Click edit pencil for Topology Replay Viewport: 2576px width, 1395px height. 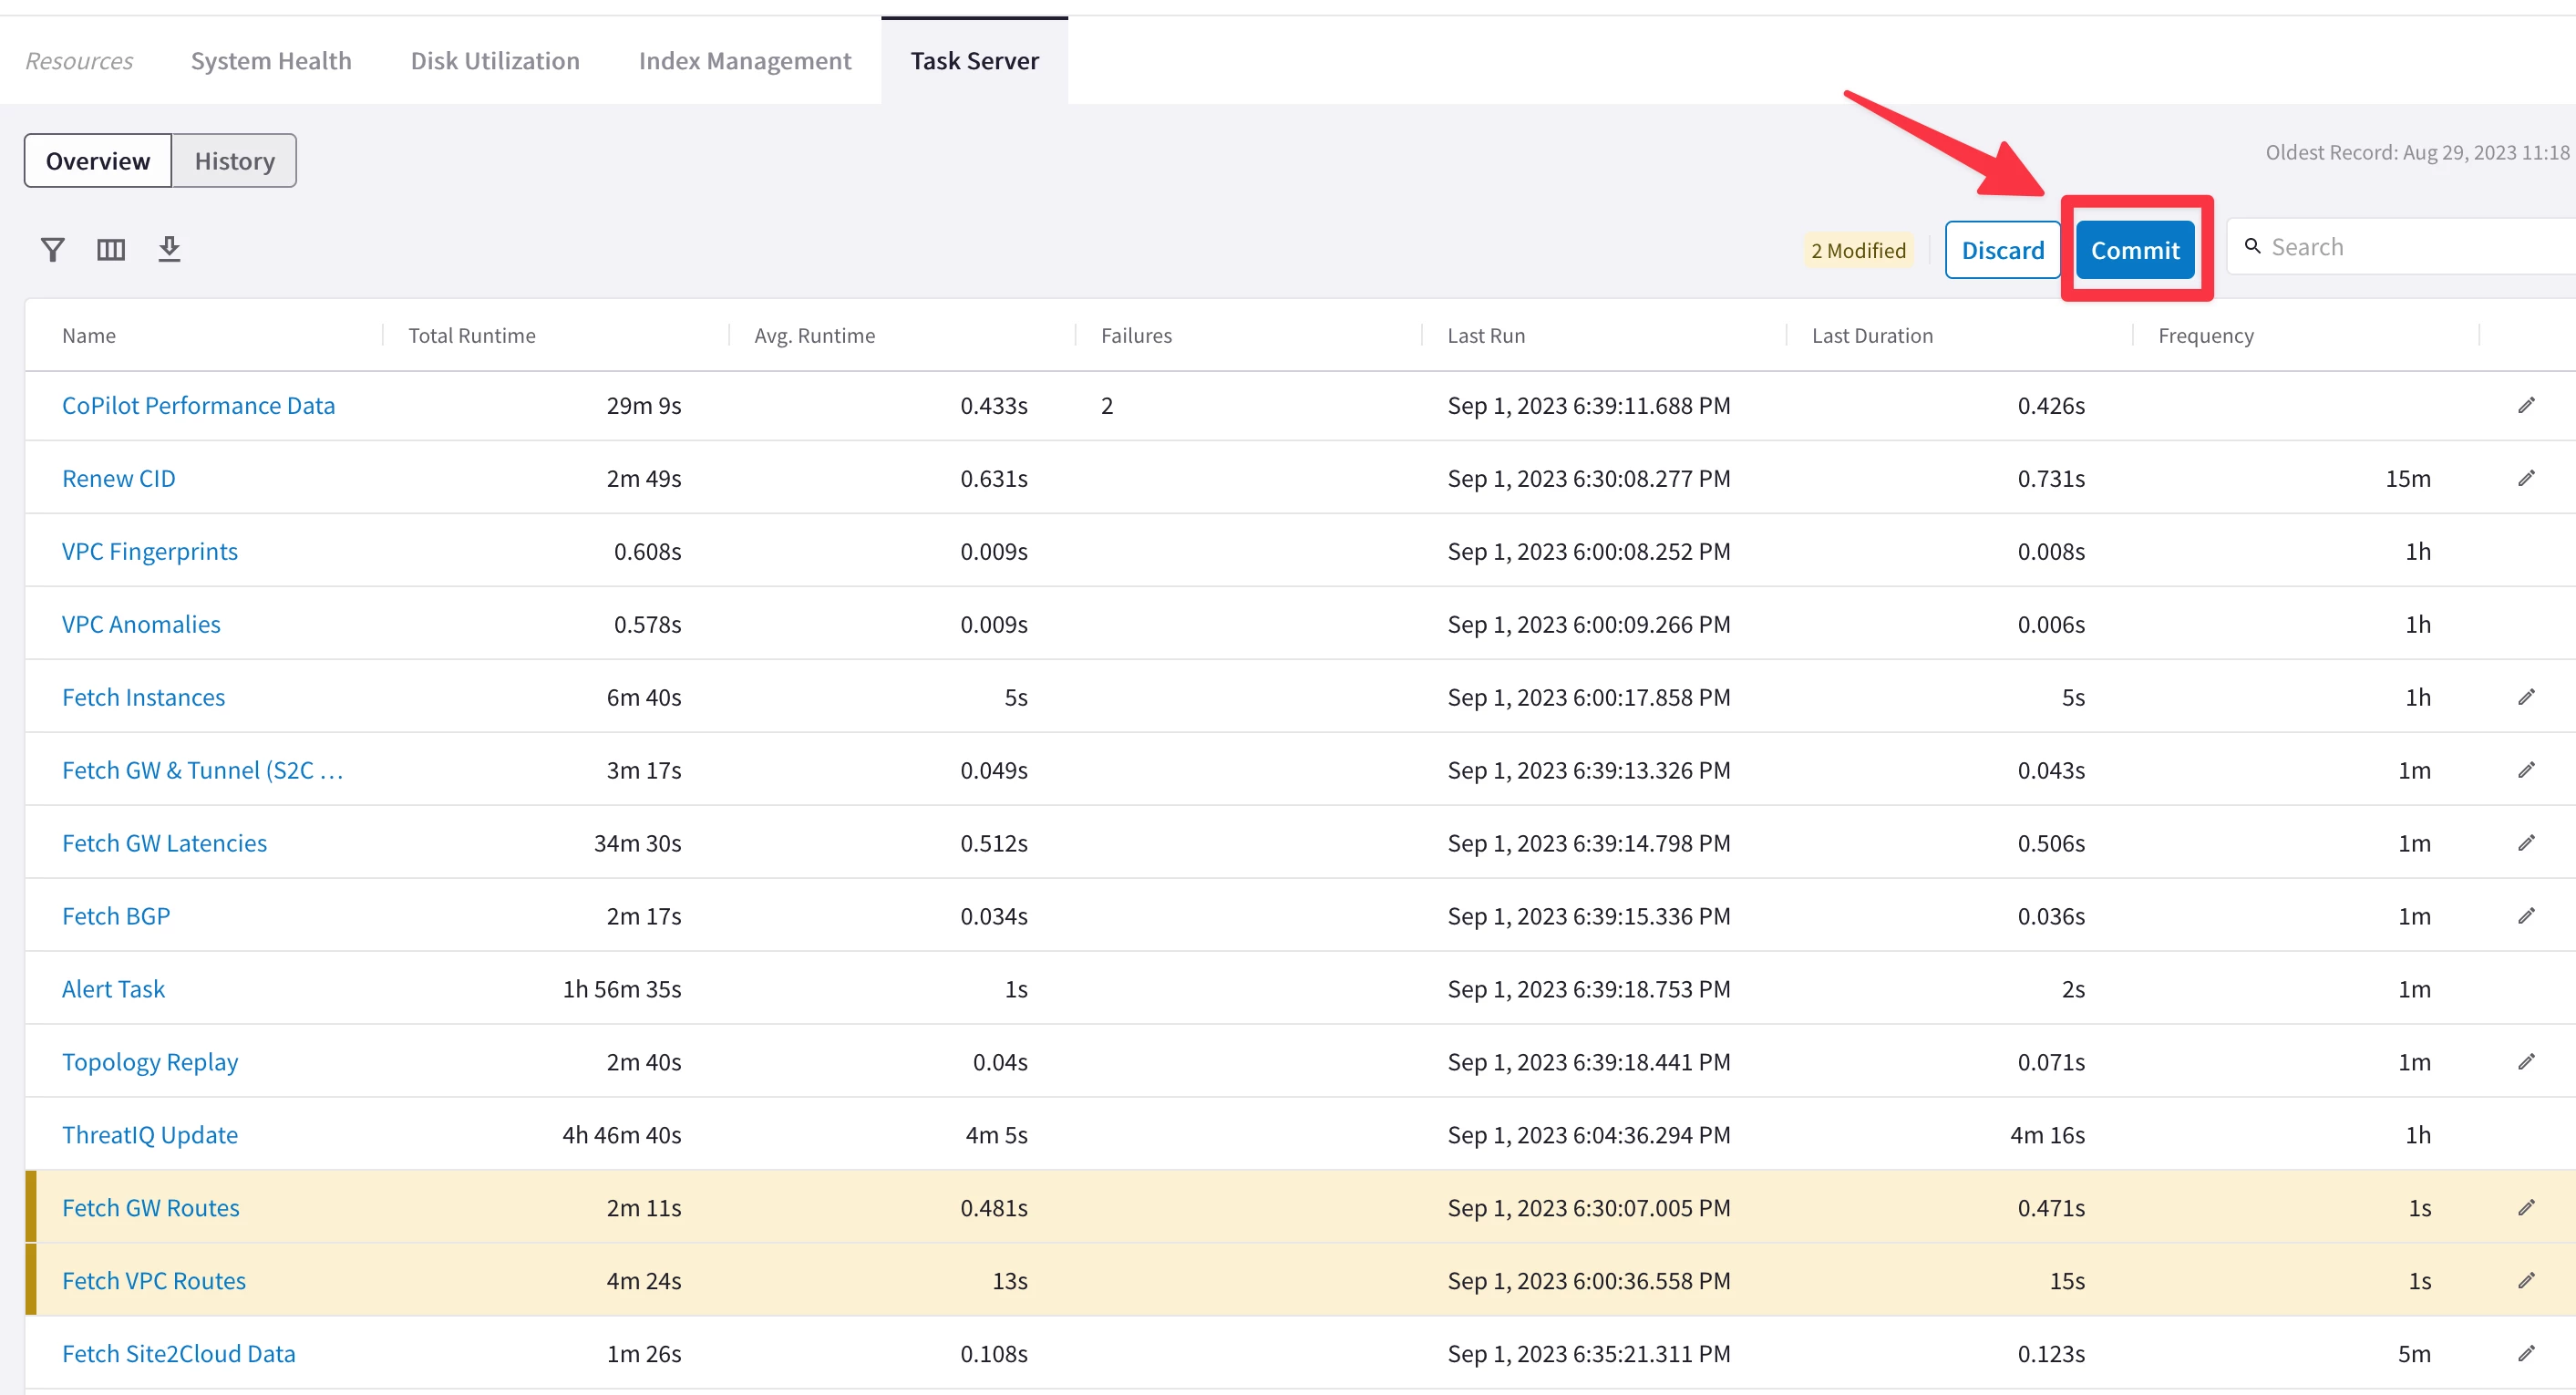pos(2526,1062)
